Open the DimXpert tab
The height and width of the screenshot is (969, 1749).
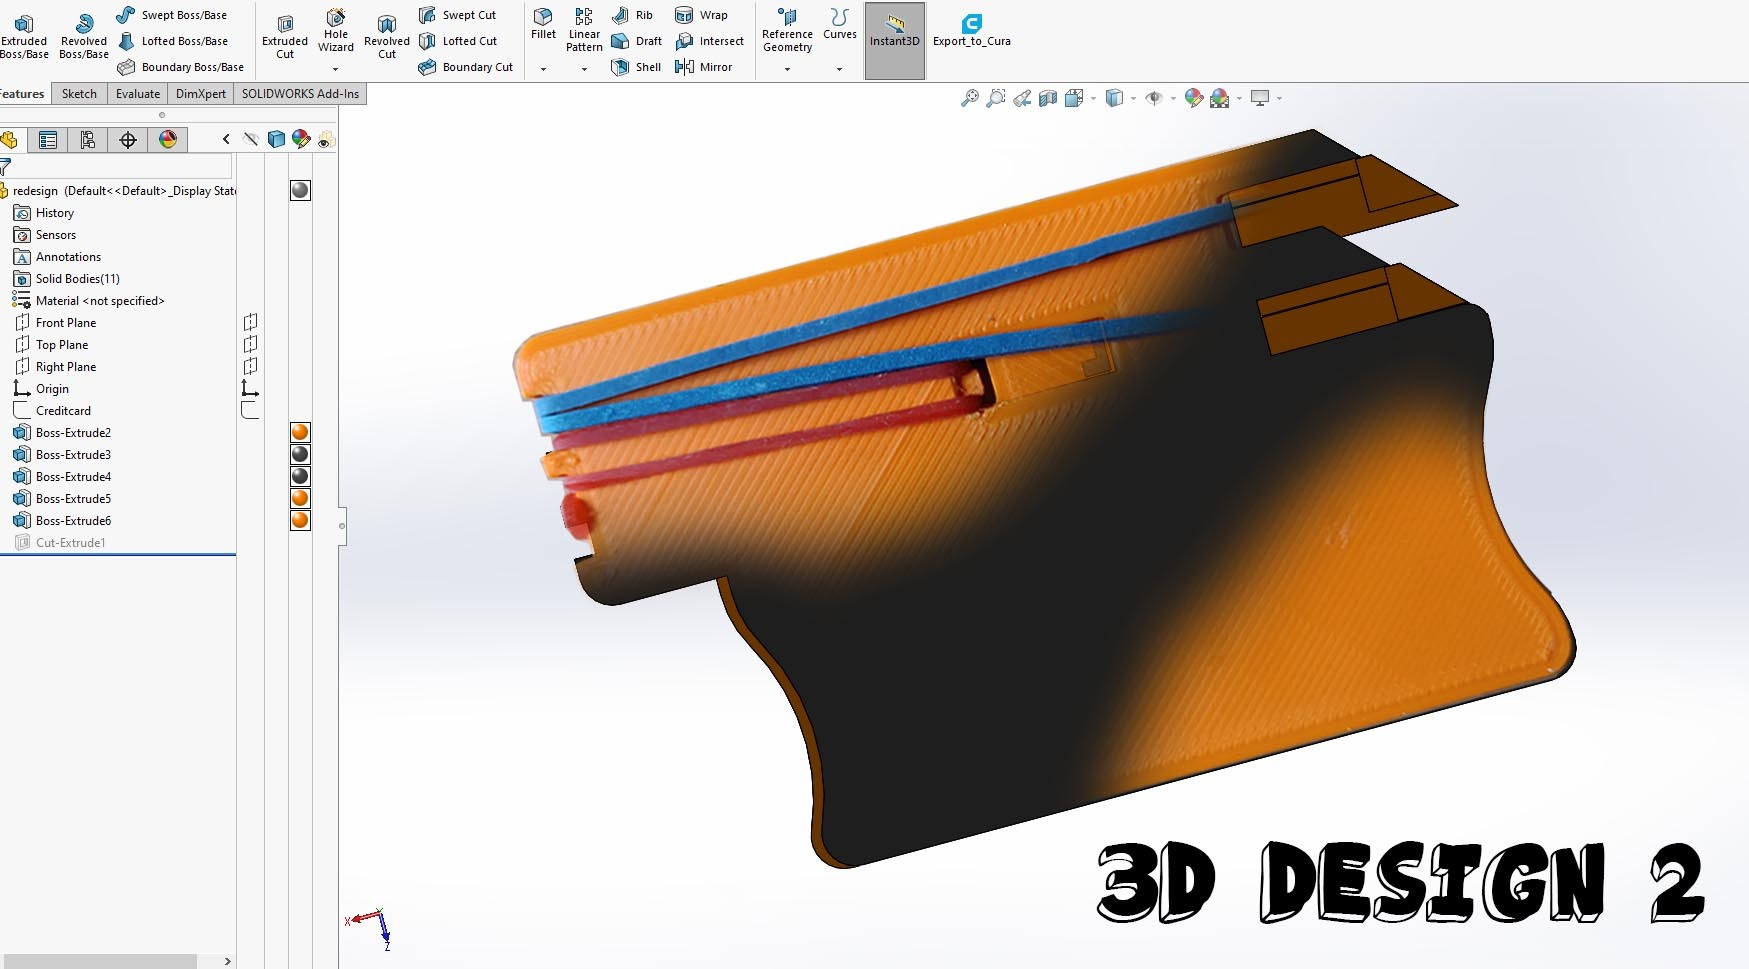coord(200,93)
